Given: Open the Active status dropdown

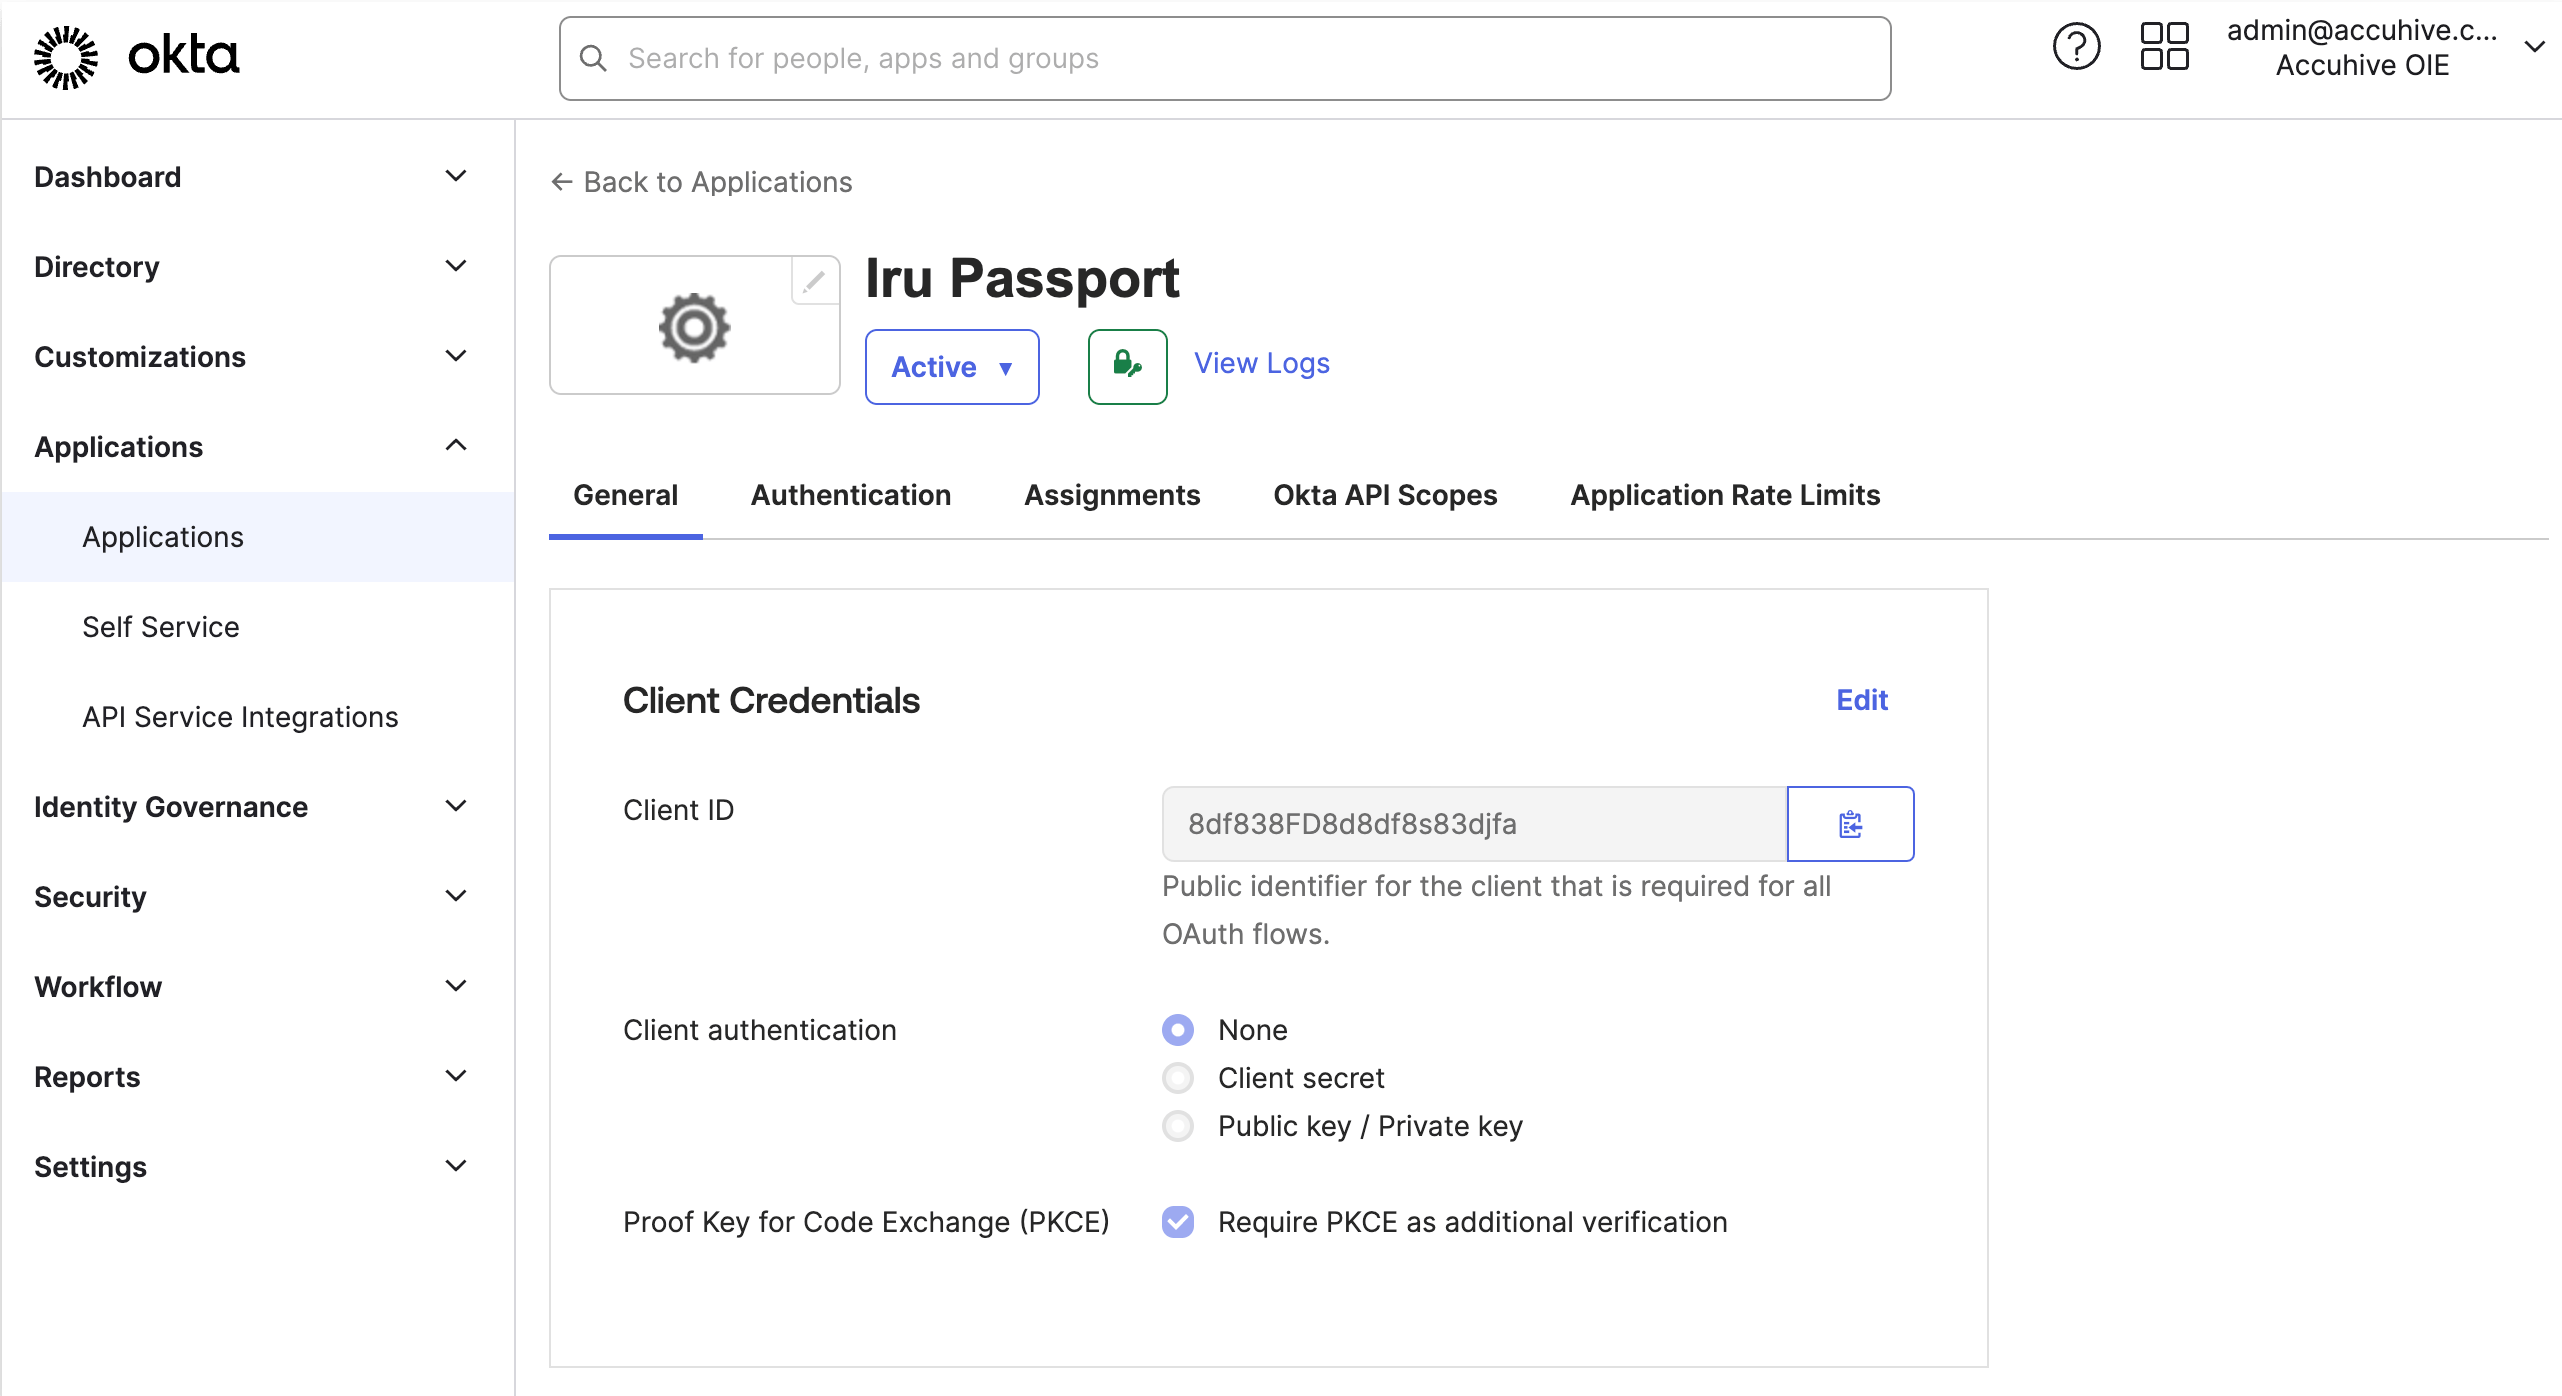Looking at the screenshot, I should tap(952, 367).
